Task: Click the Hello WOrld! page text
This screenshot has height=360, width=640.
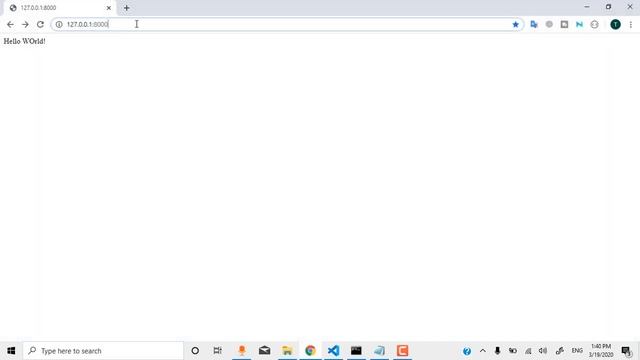Action: point(24,41)
